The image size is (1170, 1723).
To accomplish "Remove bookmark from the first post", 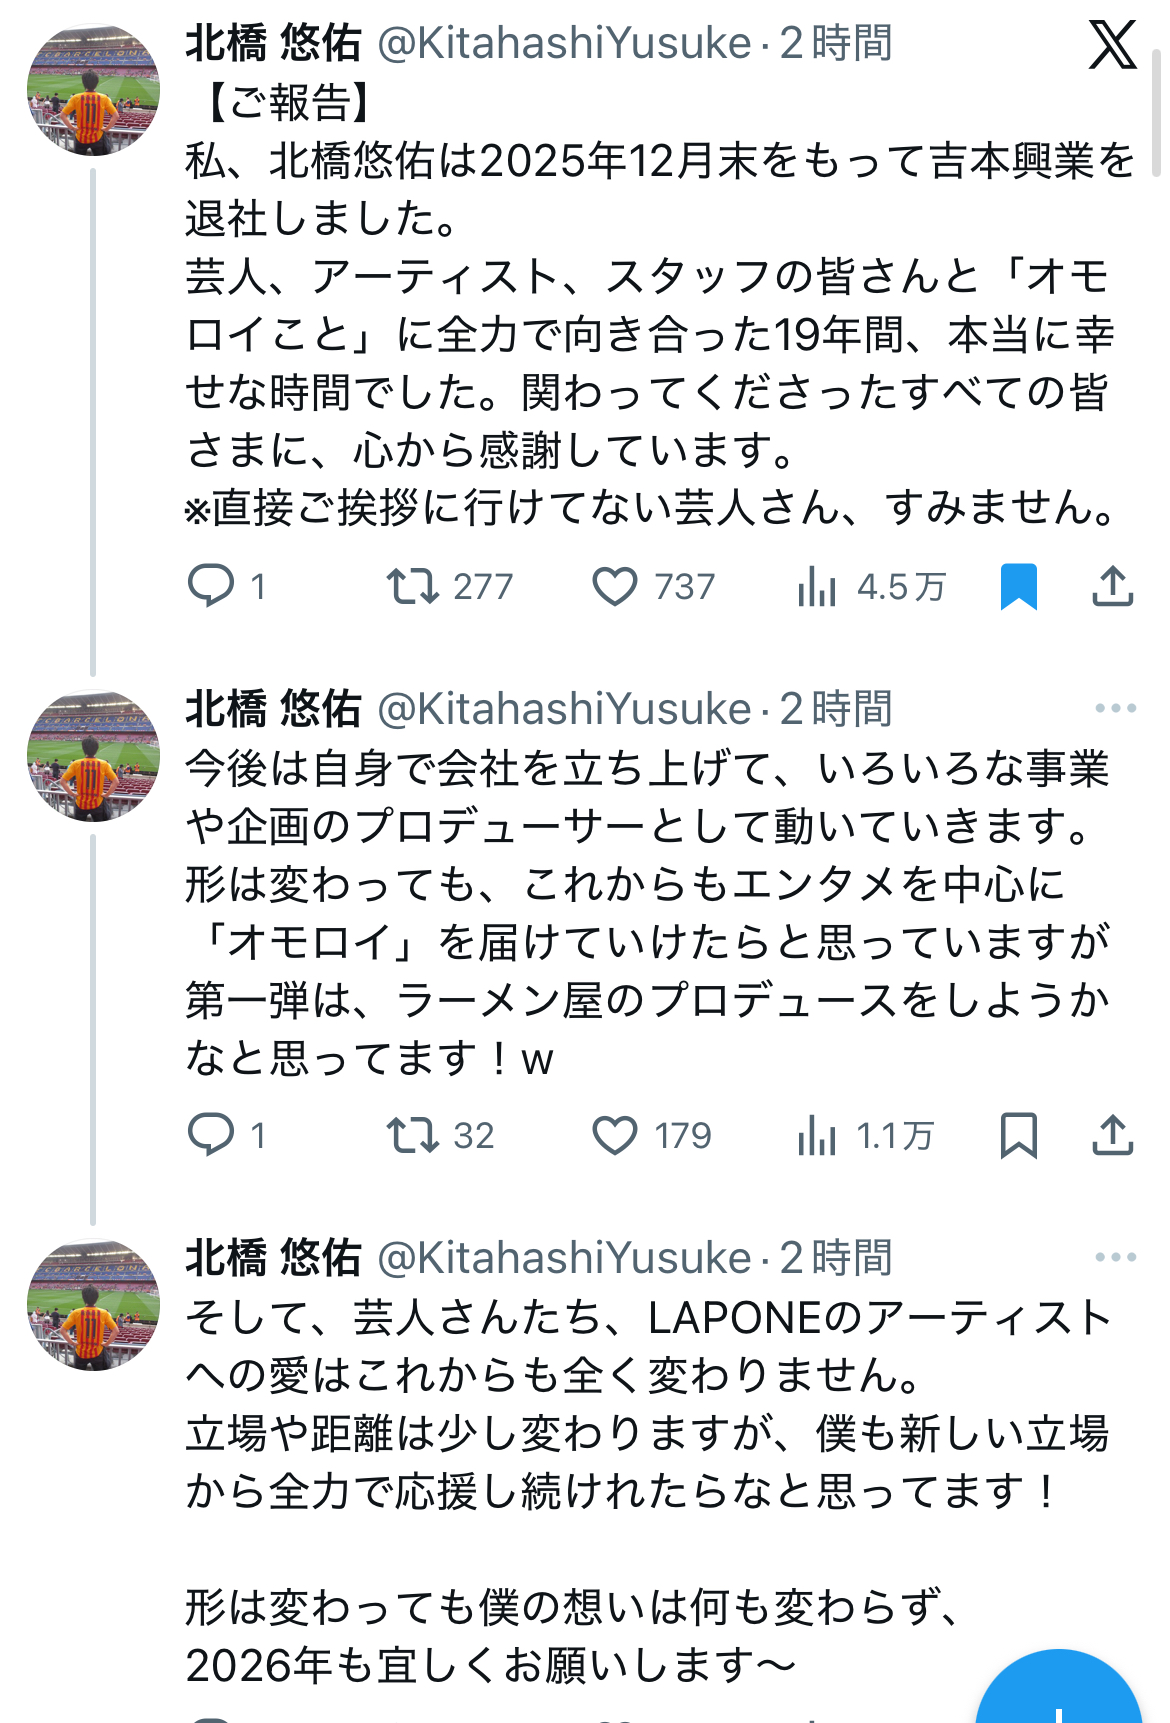I will click(x=1018, y=586).
